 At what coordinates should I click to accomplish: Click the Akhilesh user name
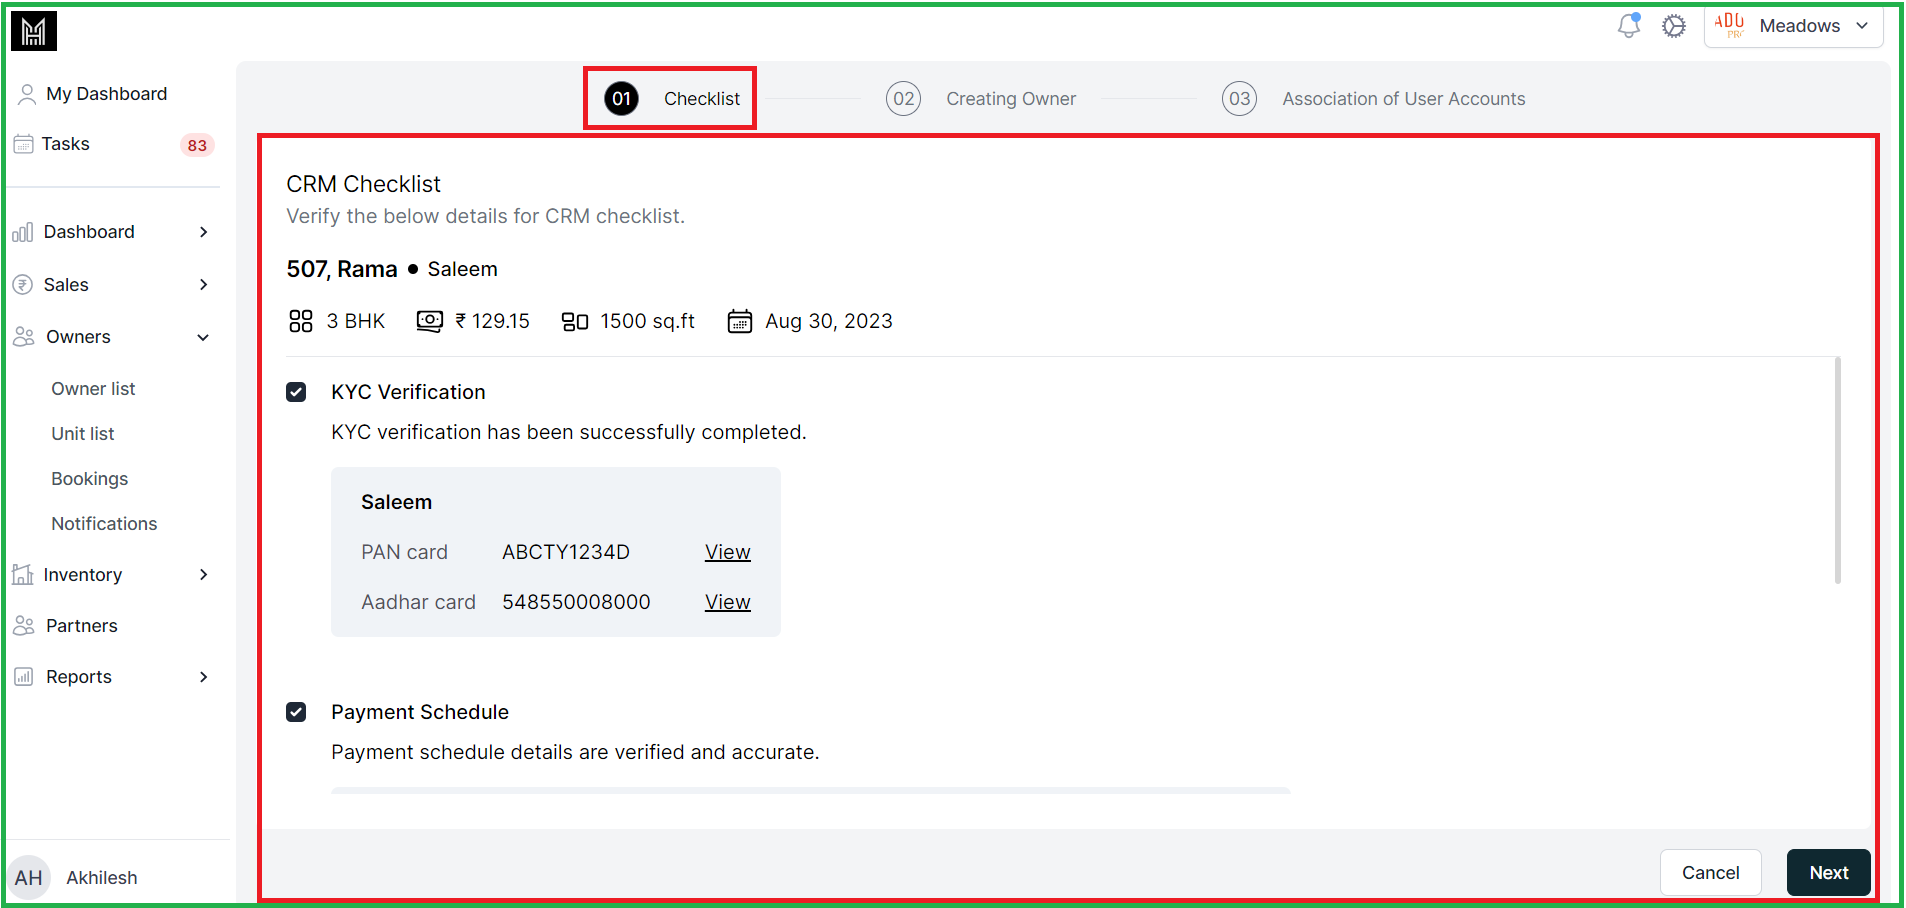point(102,878)
